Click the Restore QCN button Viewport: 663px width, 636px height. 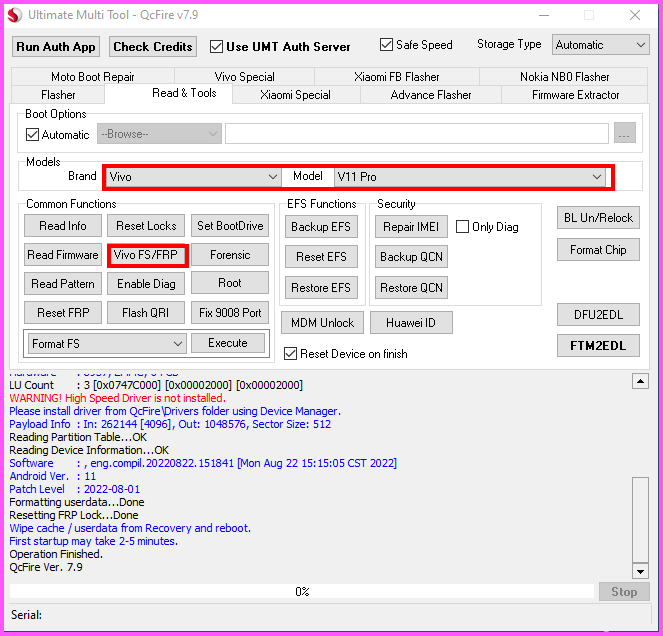411,288
